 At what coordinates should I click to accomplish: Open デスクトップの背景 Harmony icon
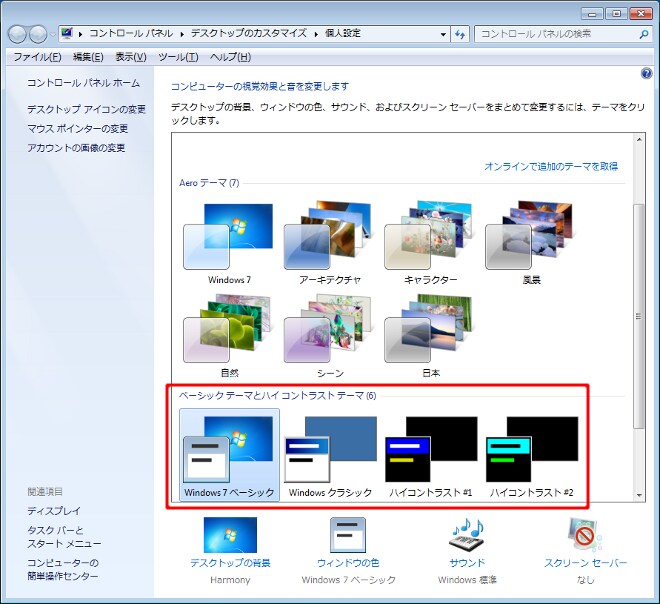[x=230, y=535]
